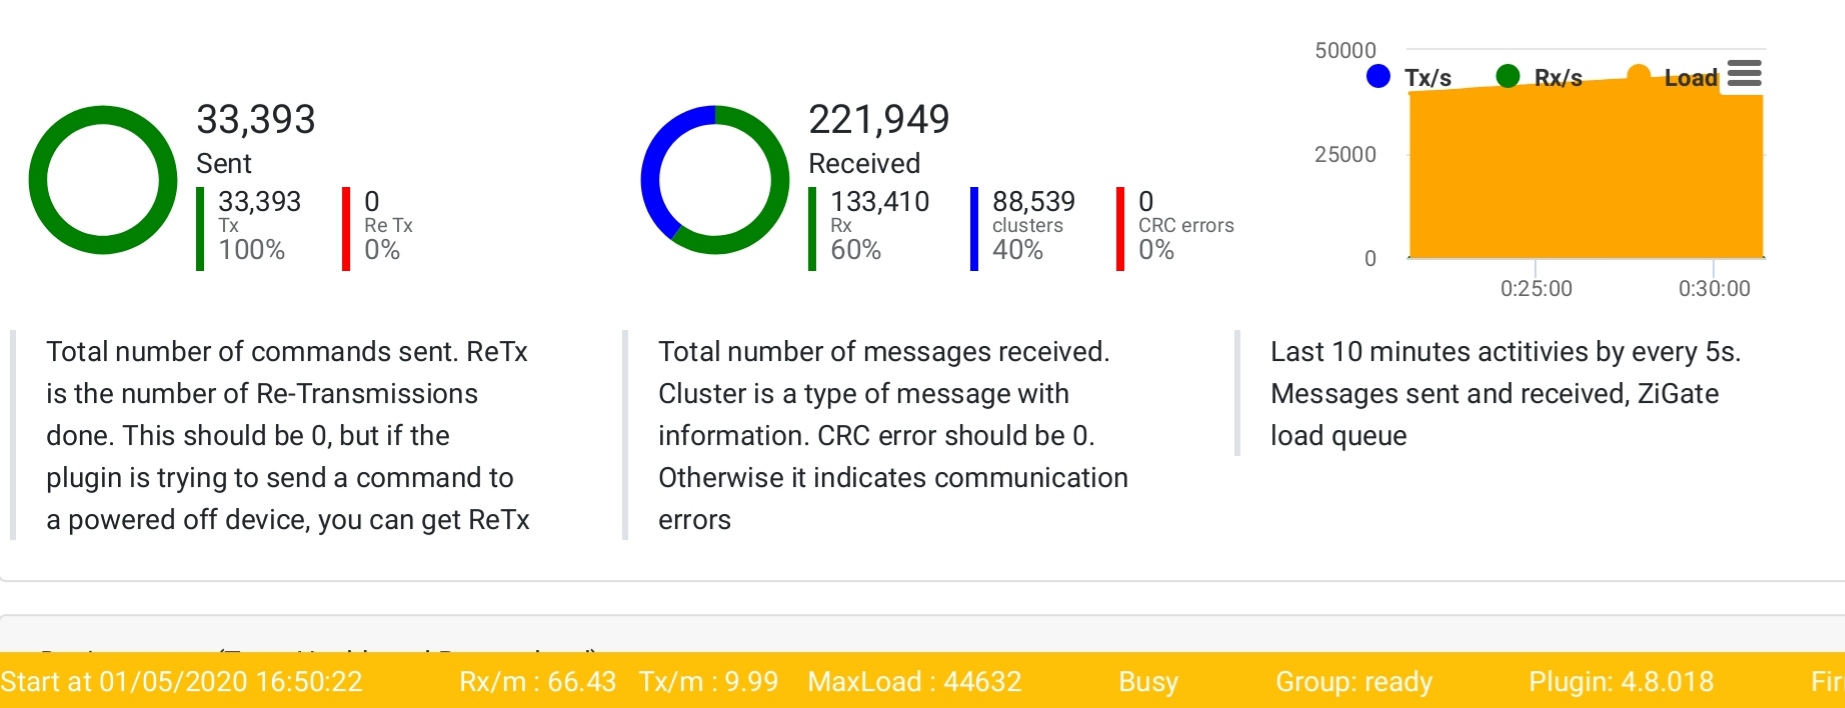Click the 0:30:00 time axis label
The image size is (1845, 708).
pyautogui.click(x=1714, y=289)
